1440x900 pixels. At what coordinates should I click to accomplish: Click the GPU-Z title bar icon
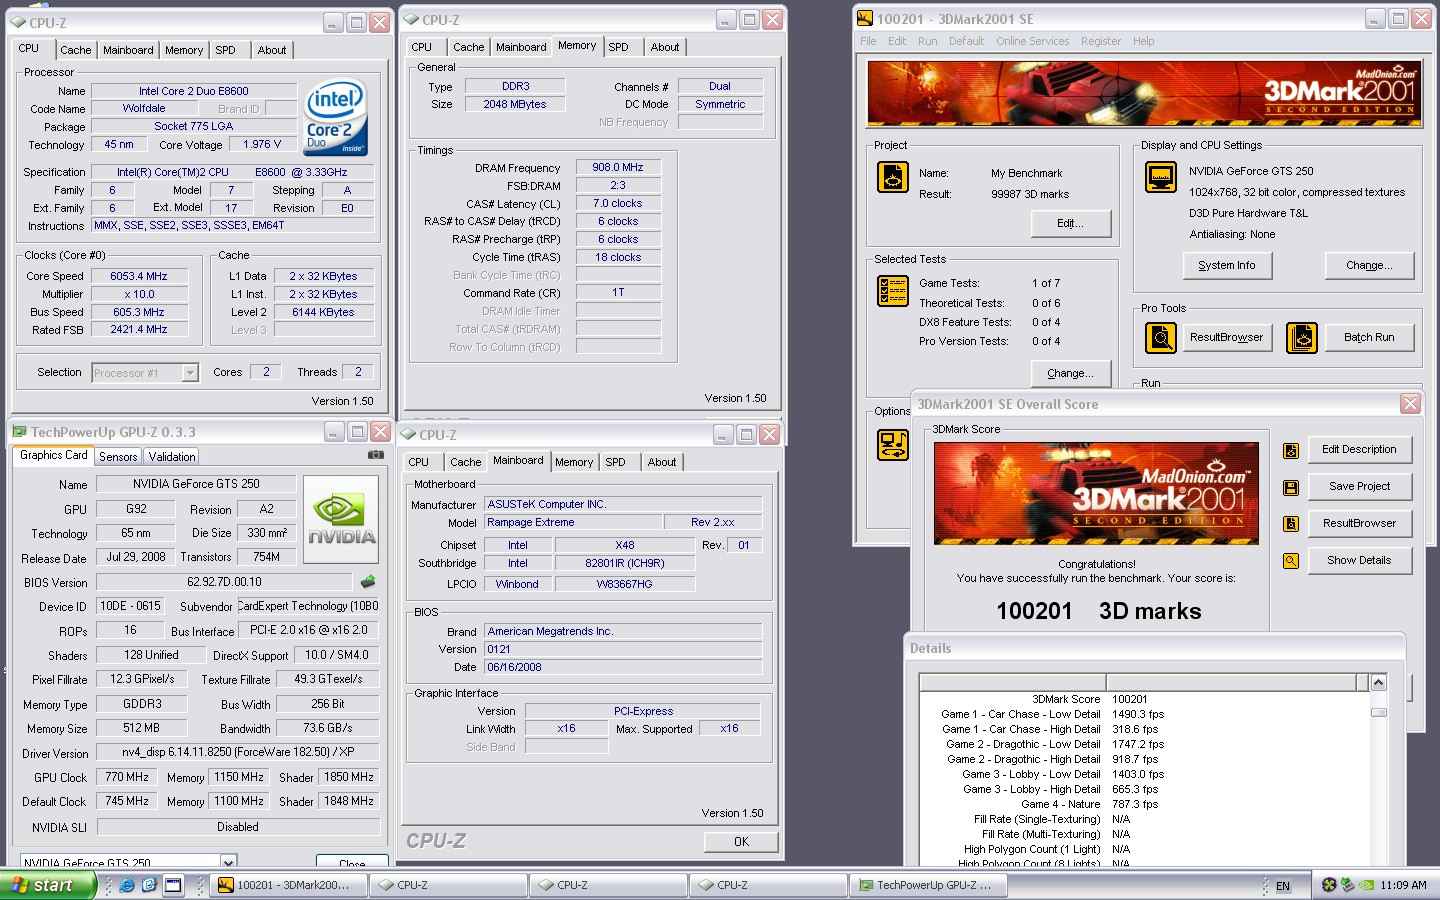tap(20, 432)
